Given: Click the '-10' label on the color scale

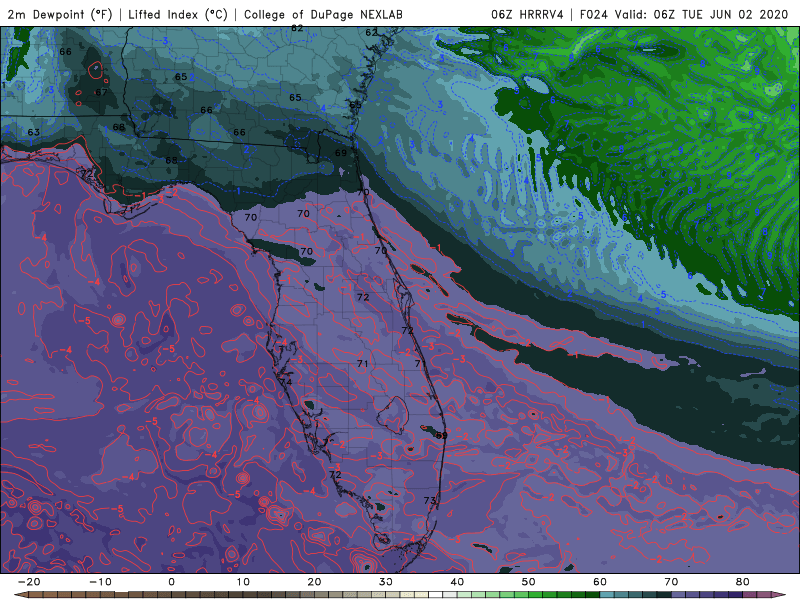Looking at the screenshot, I should coord(100,582).
